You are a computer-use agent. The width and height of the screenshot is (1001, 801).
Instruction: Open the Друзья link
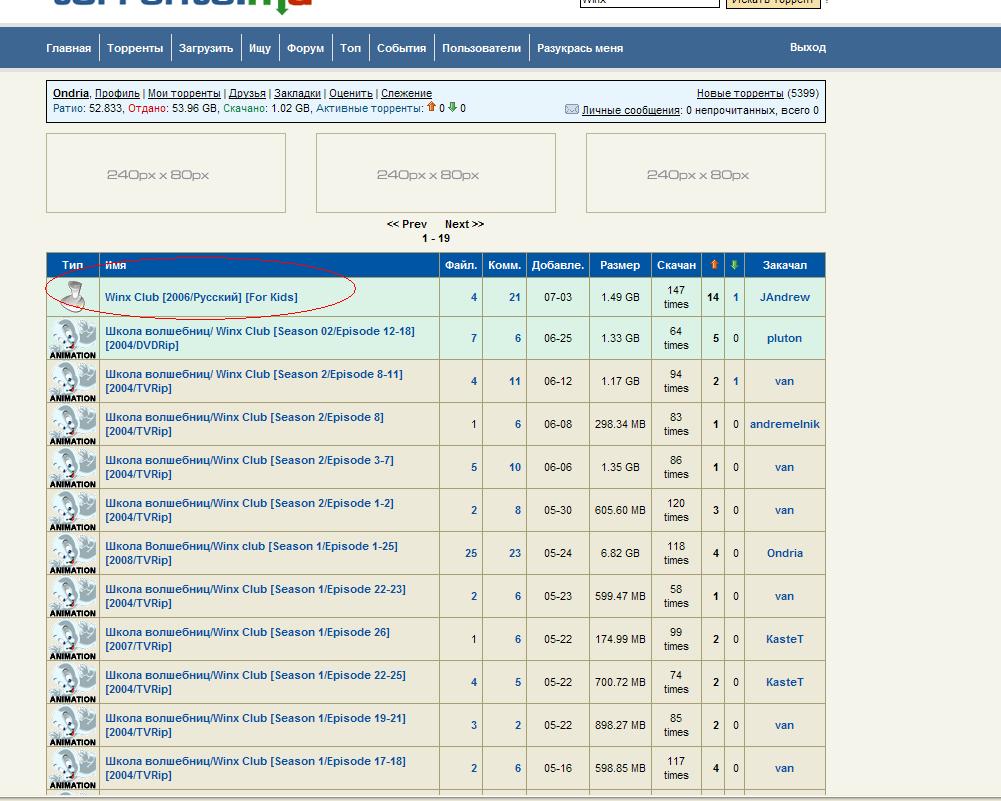(x=247, y=93)
